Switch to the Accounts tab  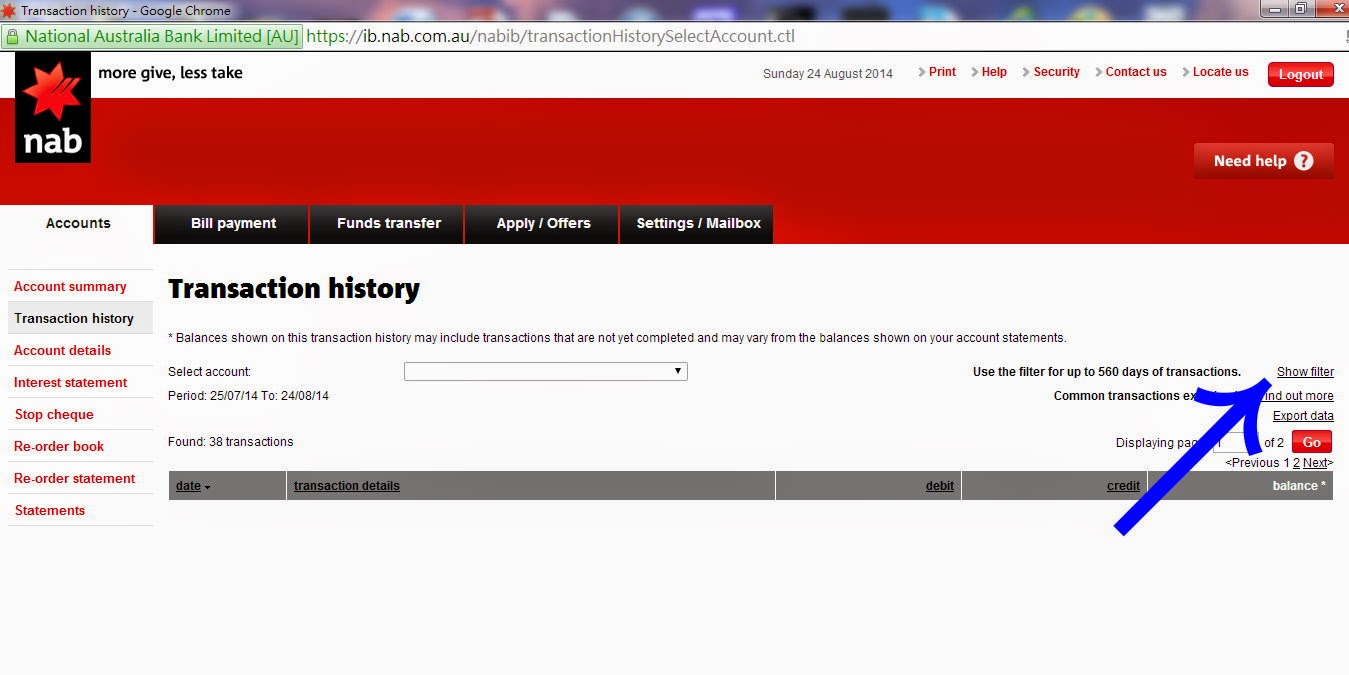pyautogui.click(x=78, y=223)
